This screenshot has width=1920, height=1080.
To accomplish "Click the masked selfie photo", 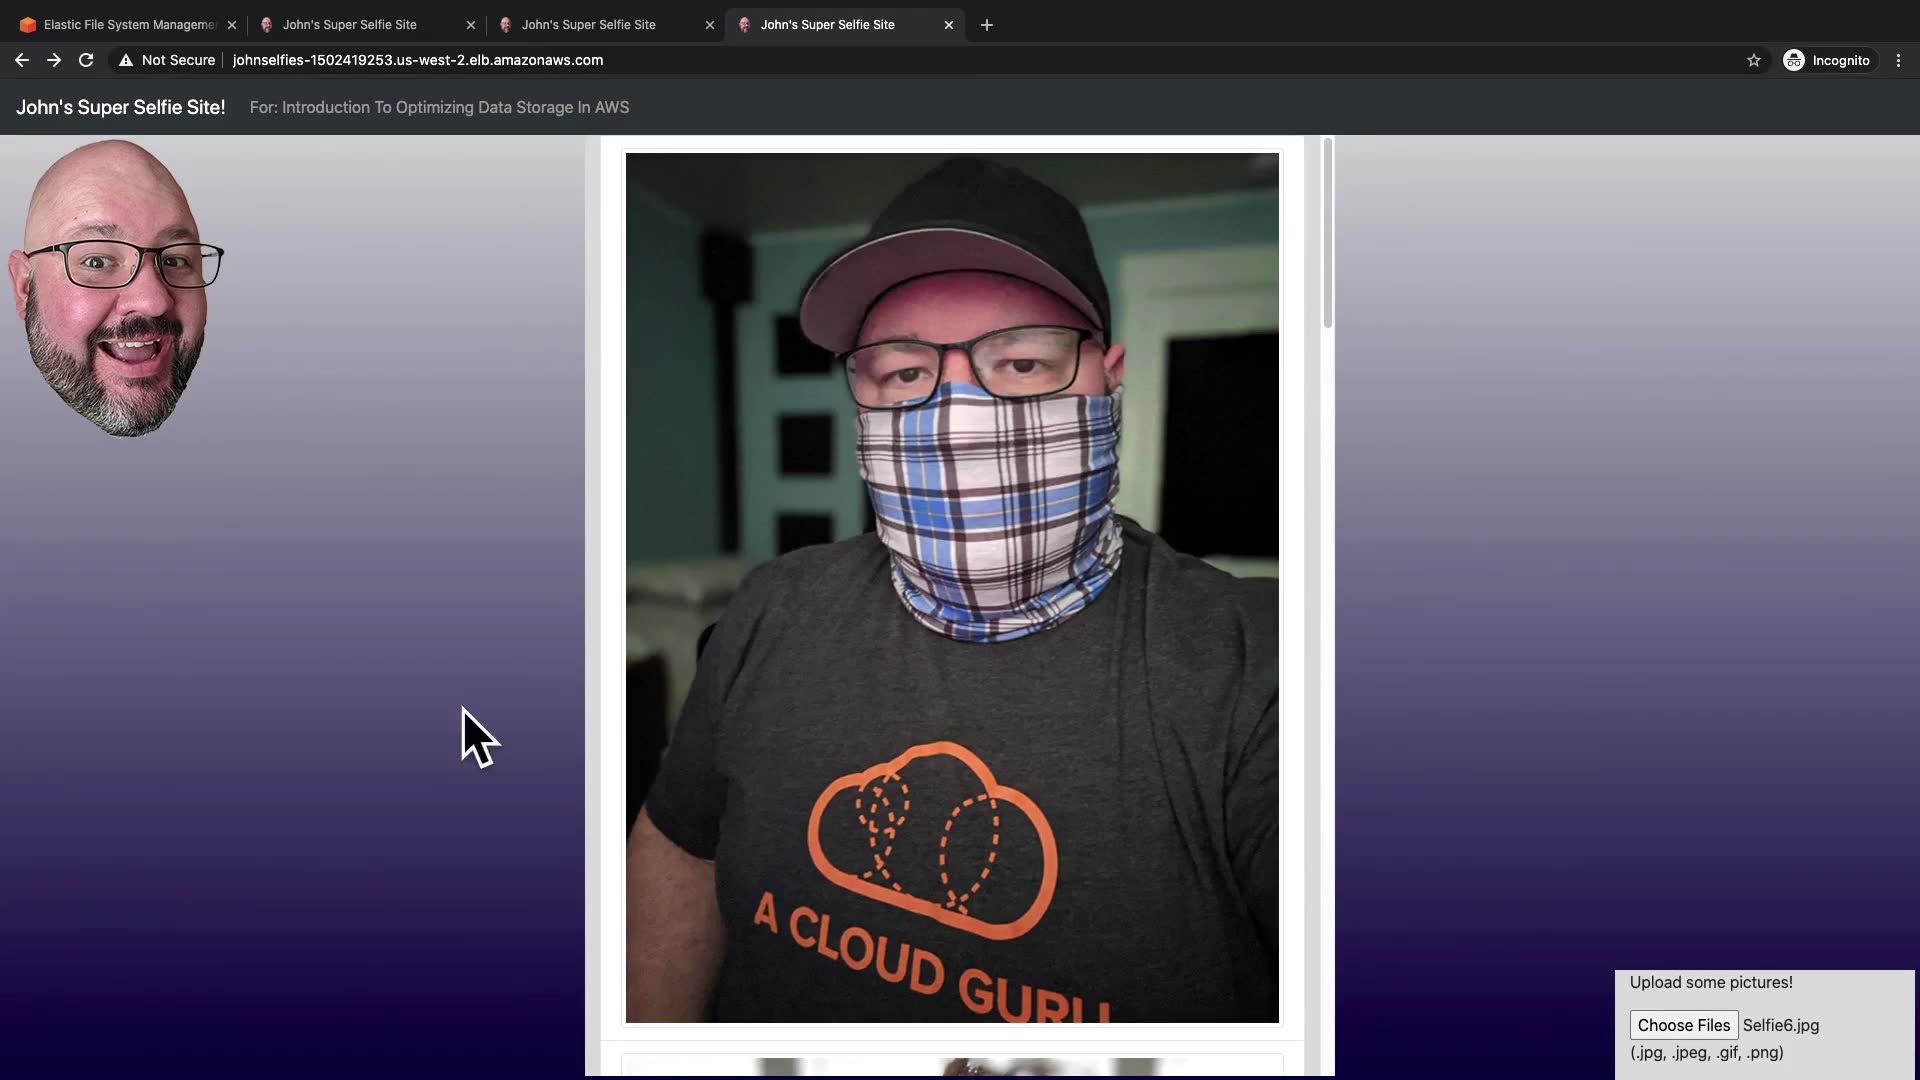I will click(951, 587).
